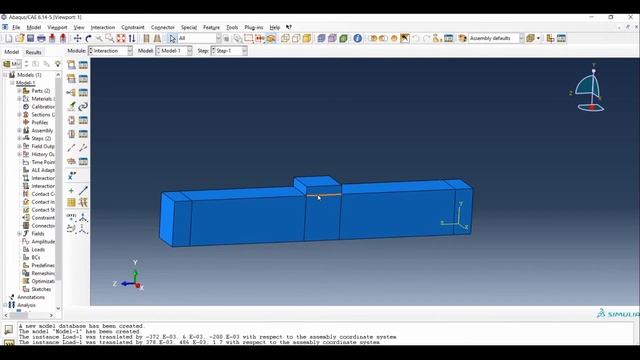Viewport: 640px width, 360px height.
Task: Select Amplitudes in the model tree
Action: [43, 242]
